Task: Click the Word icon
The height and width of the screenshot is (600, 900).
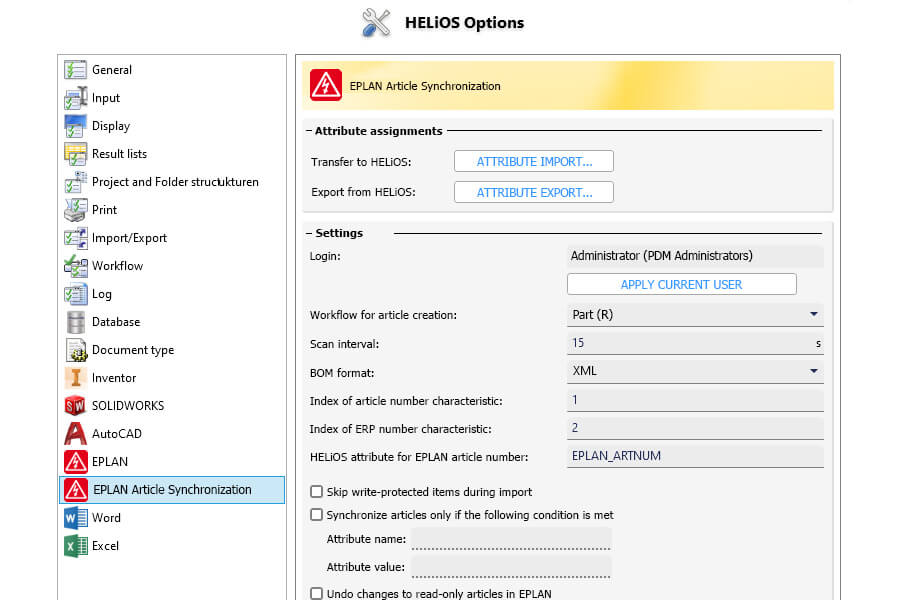Action: 75,518
